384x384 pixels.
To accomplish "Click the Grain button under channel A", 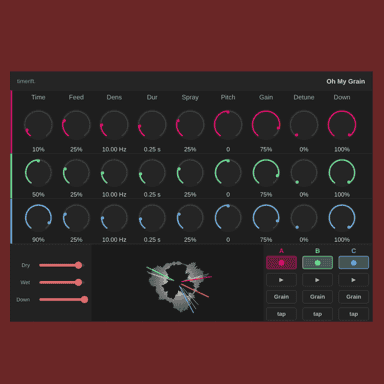I will click(x=281, y=297).
